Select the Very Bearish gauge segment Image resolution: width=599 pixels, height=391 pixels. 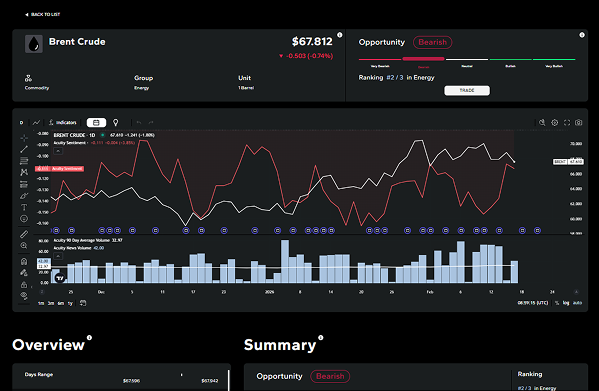[380, 60]
